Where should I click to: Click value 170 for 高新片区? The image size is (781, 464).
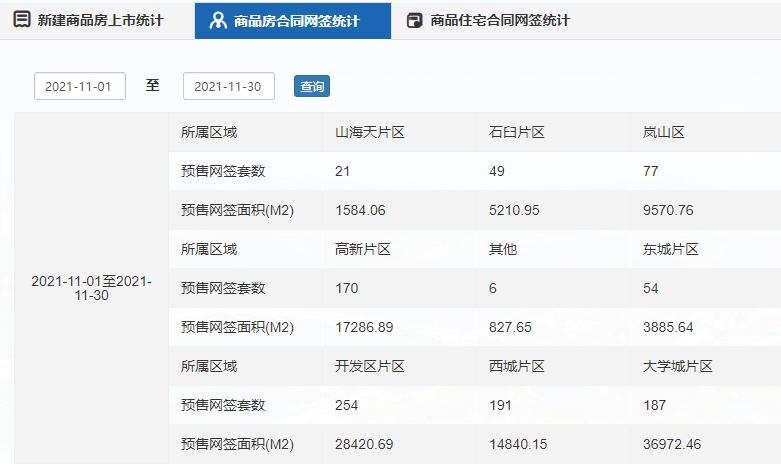click(x=346, y=288)
